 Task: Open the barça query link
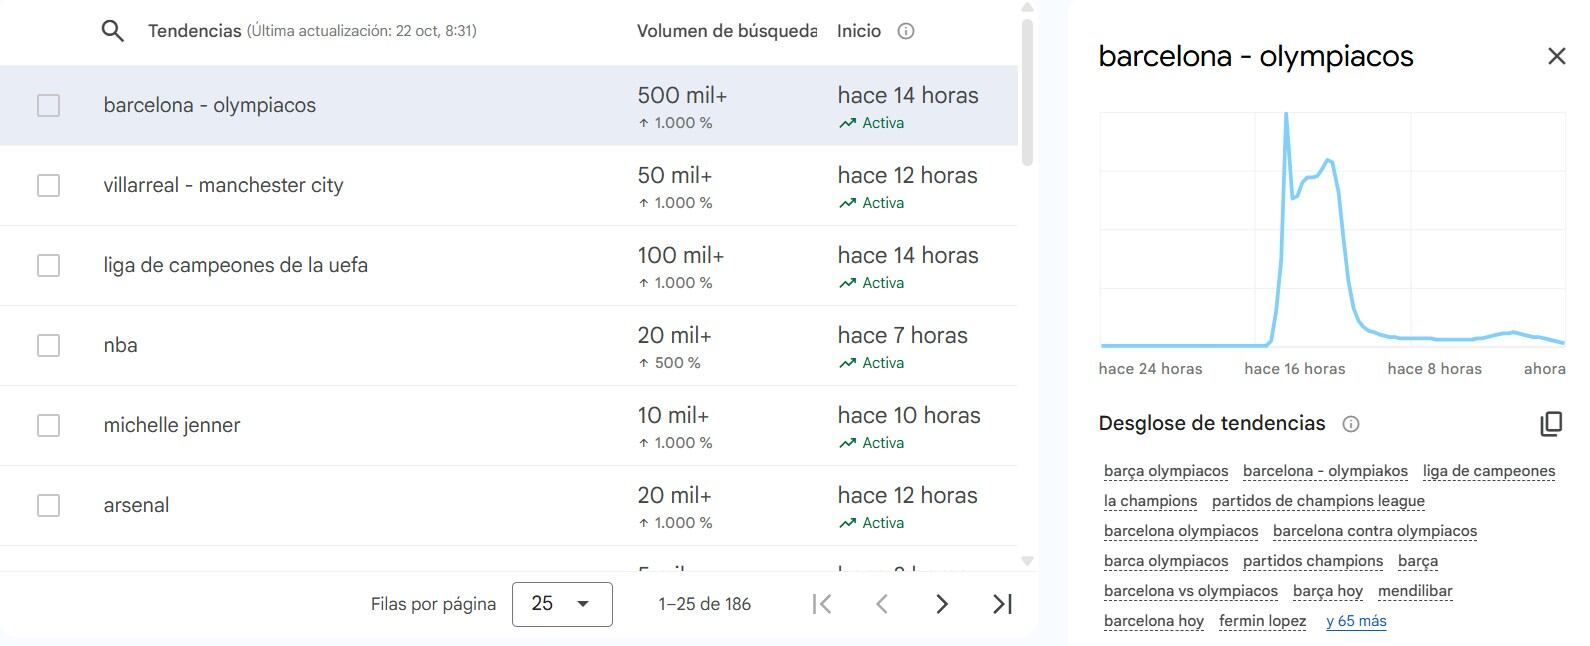[x=1418, y=561]
